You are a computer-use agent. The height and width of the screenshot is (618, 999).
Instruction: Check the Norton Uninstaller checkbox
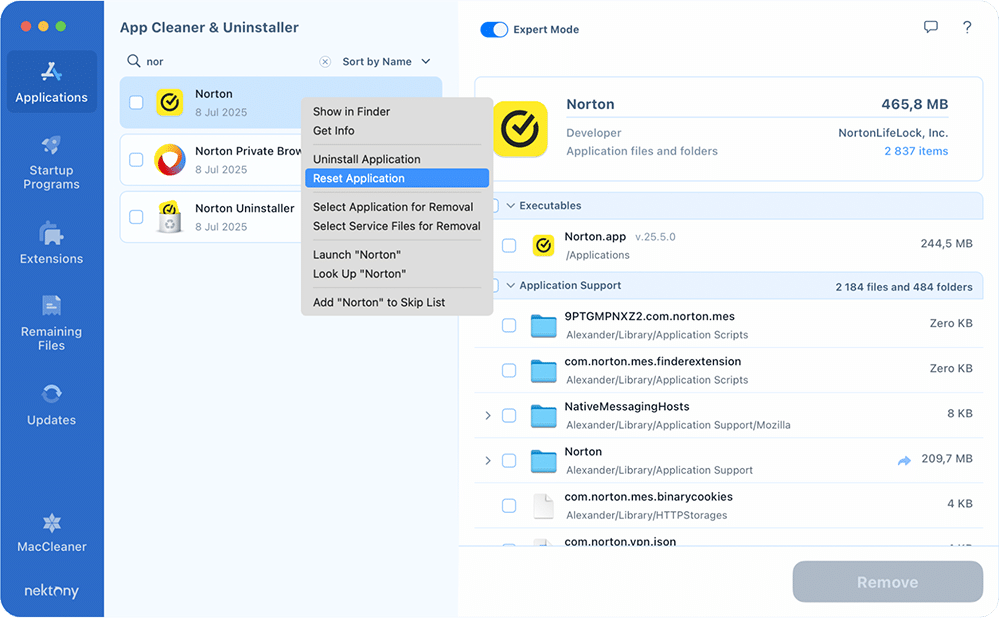point(136,217)
